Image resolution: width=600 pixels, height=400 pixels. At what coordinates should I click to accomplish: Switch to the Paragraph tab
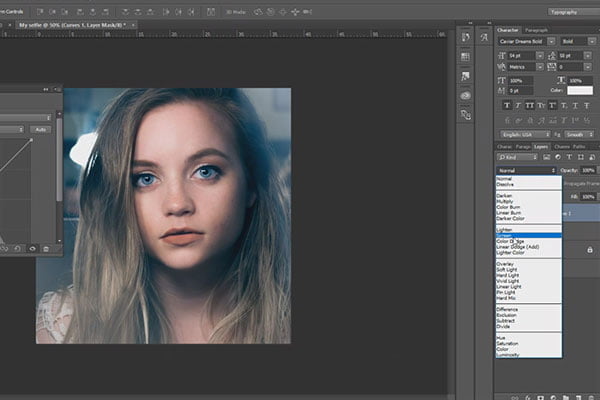pos(536,30)
